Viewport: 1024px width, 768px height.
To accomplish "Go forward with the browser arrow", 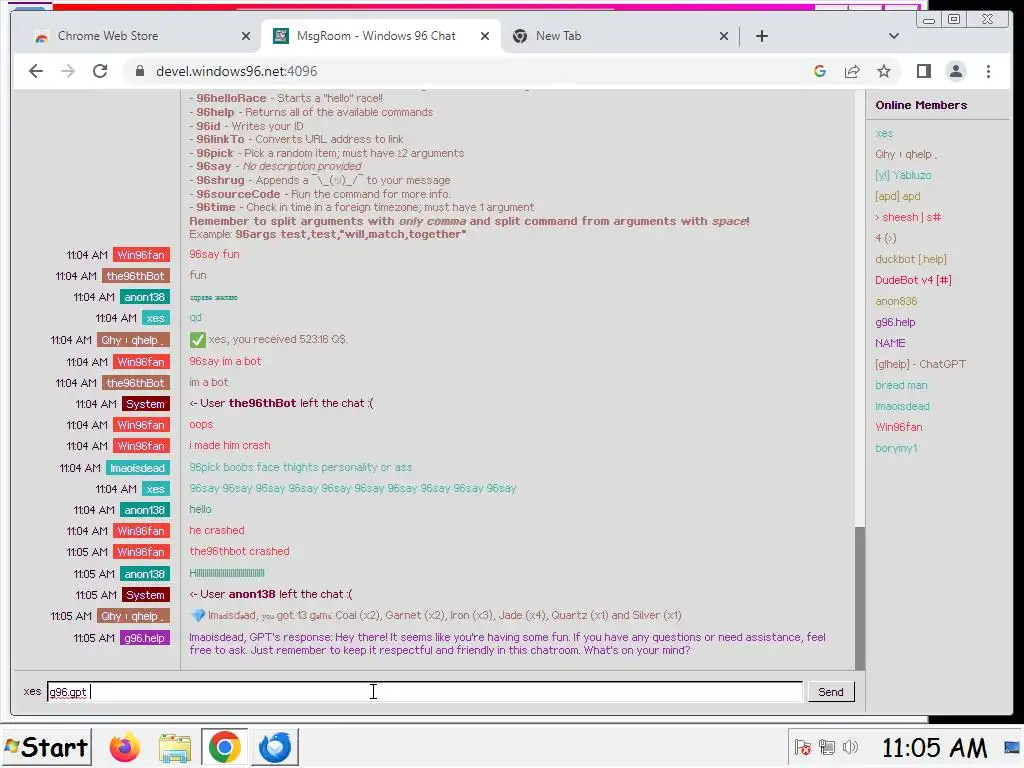I will click(x=68, y=71).
